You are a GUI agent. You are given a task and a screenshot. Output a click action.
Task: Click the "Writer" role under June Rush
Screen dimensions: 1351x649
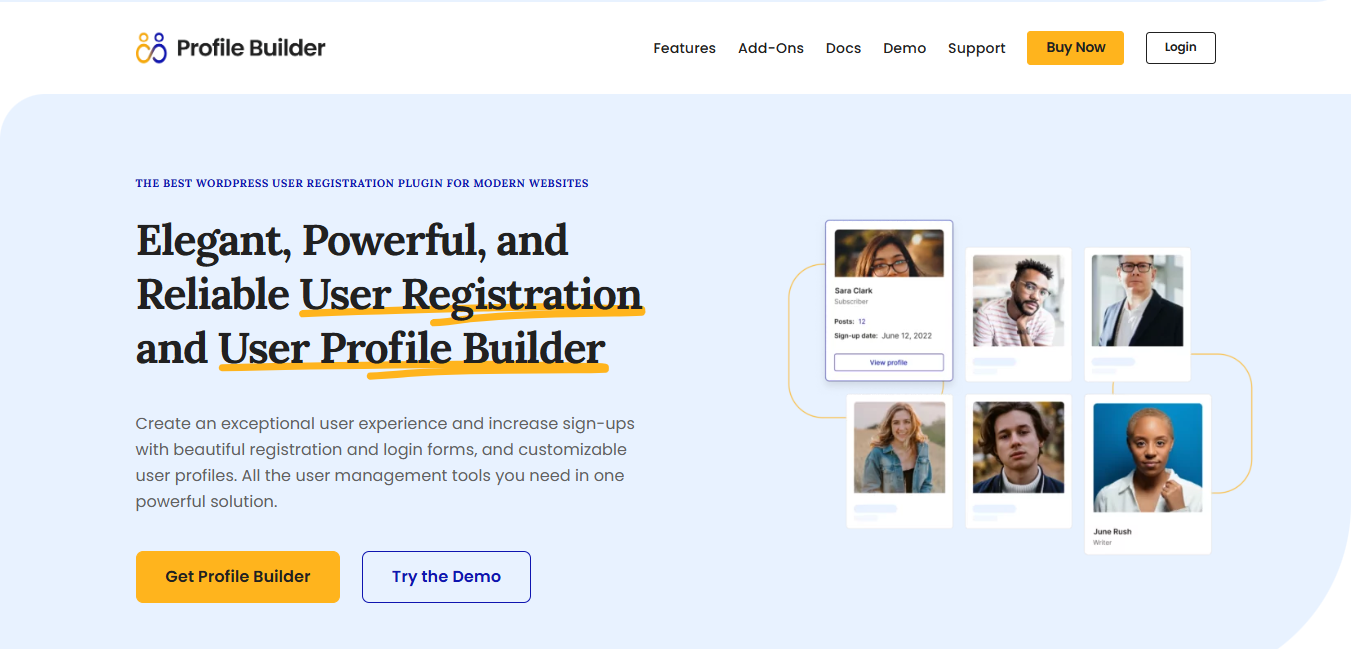[1102, 542]
